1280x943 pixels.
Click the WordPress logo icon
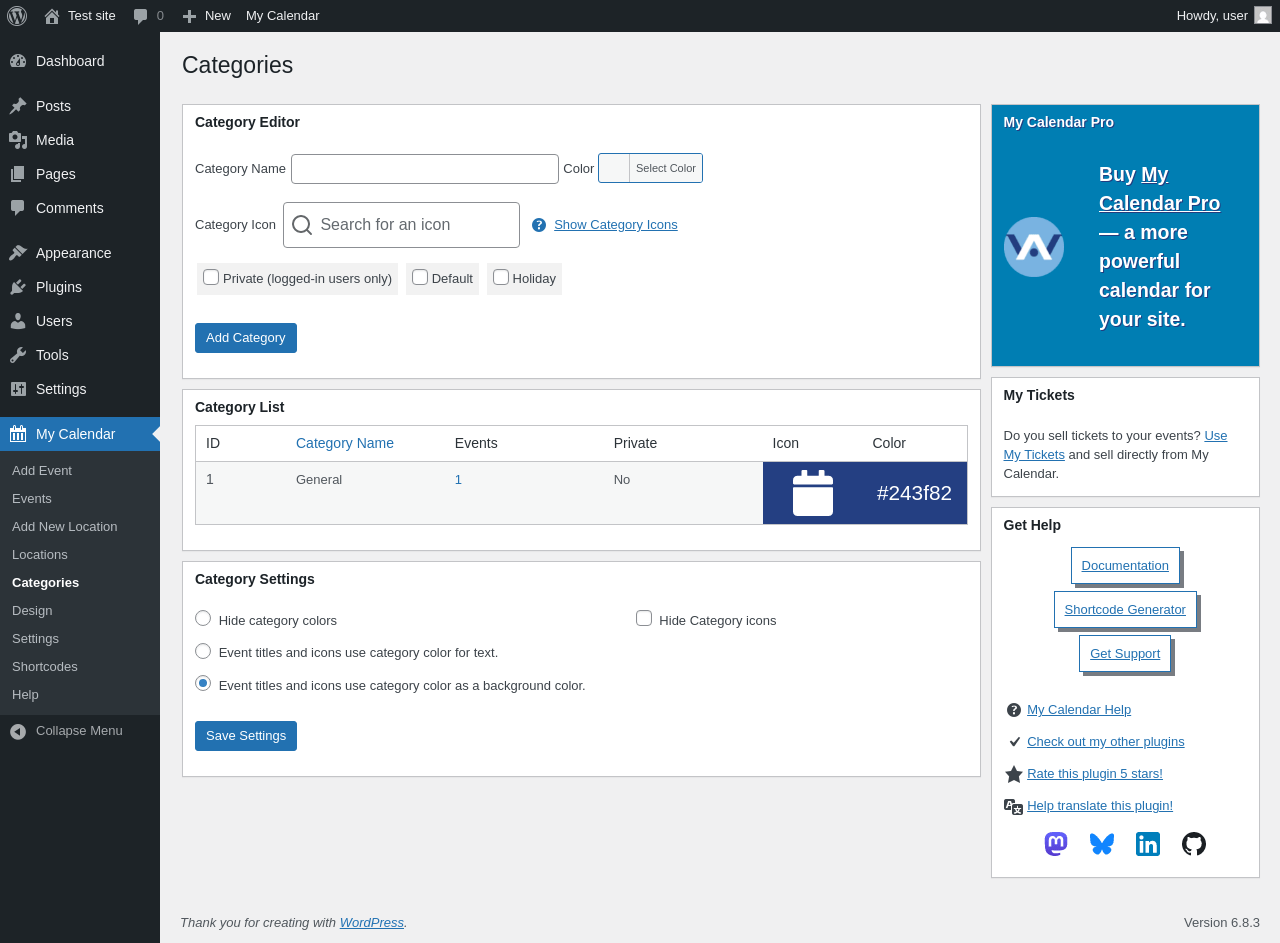pyautogui.click(x=17, y=16)
